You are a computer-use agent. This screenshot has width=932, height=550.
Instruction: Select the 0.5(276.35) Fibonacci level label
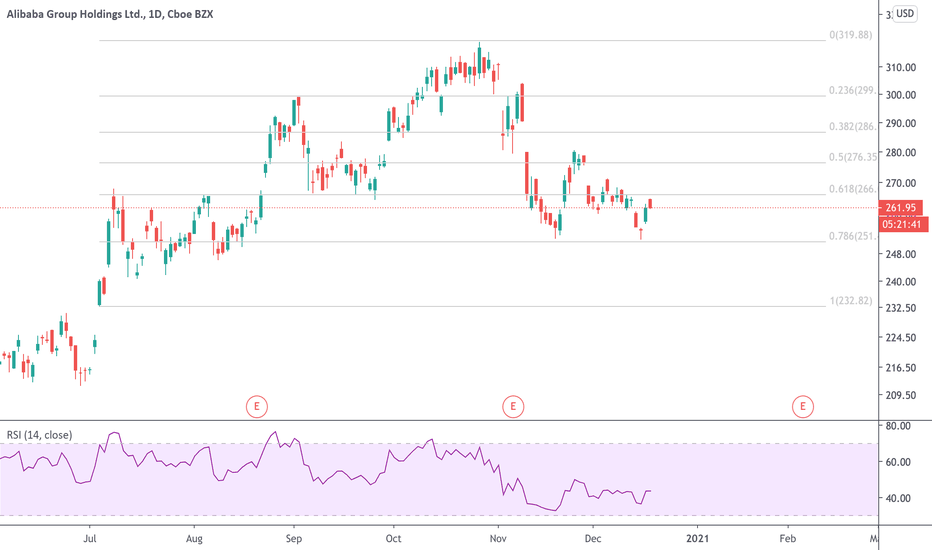point(853,157)
